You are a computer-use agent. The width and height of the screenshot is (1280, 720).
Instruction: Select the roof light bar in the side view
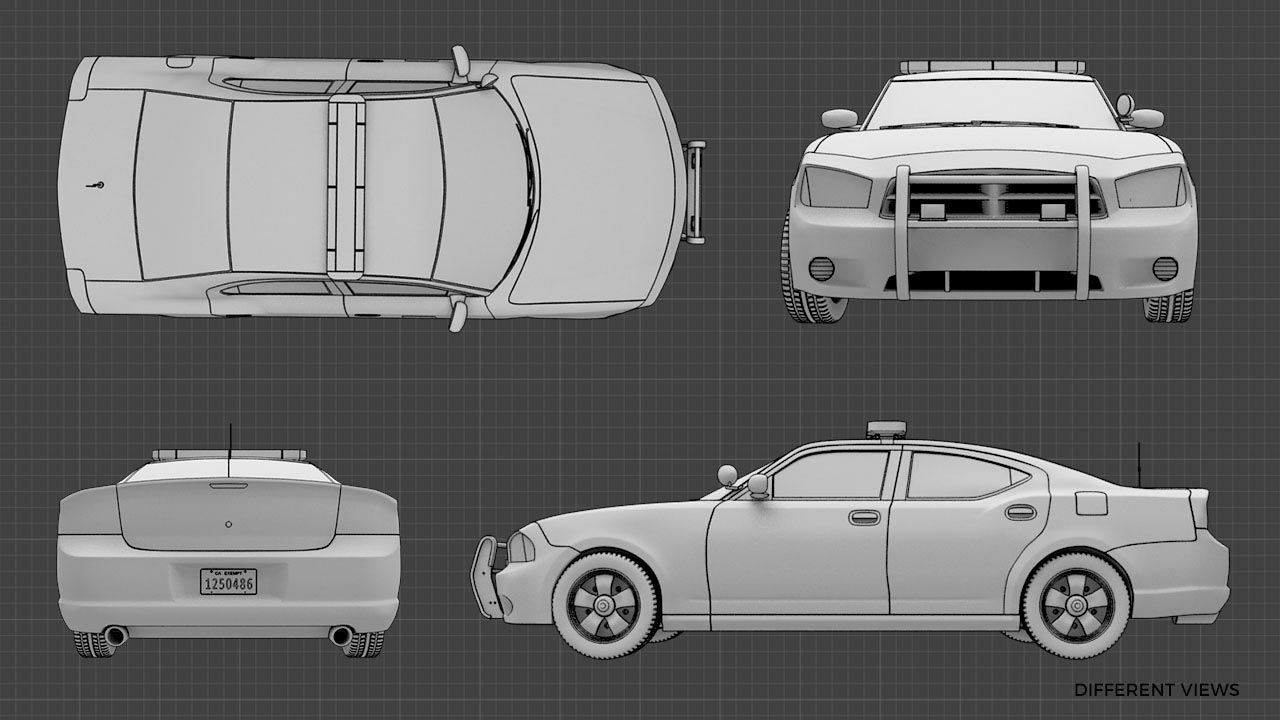tap(886, 428)
